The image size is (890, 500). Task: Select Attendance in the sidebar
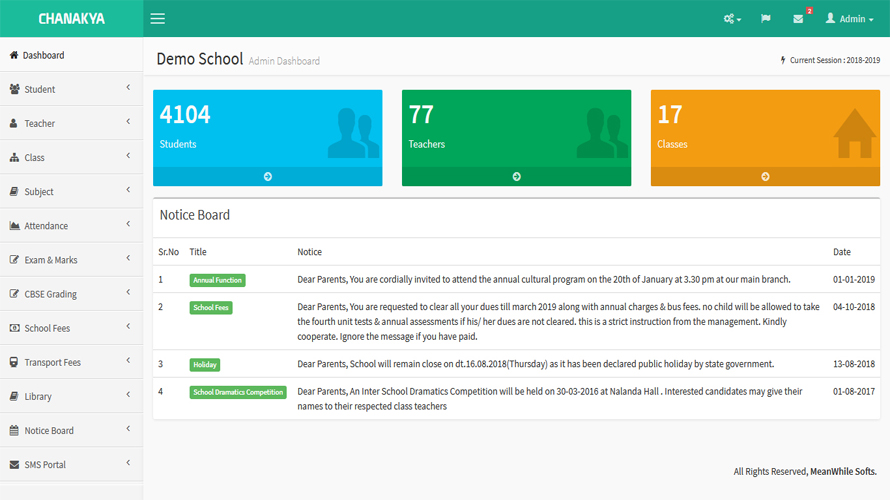click(x=72, y=225)
